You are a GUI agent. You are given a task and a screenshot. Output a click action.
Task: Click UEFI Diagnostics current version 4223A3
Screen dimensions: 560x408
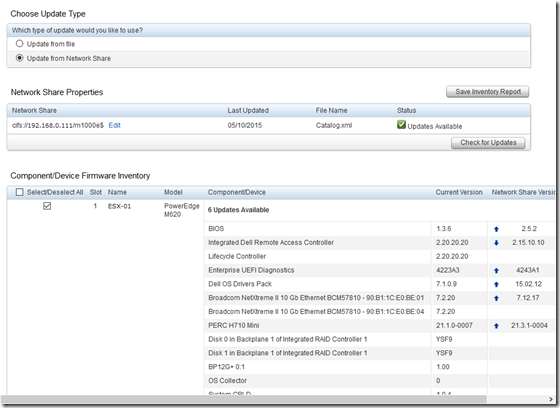pyautogui.click(x=448, y=270)
